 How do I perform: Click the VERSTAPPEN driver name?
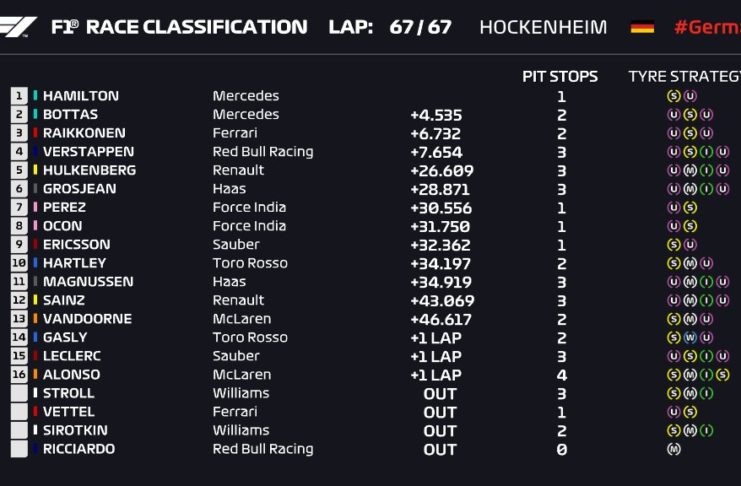pos(88,152)
